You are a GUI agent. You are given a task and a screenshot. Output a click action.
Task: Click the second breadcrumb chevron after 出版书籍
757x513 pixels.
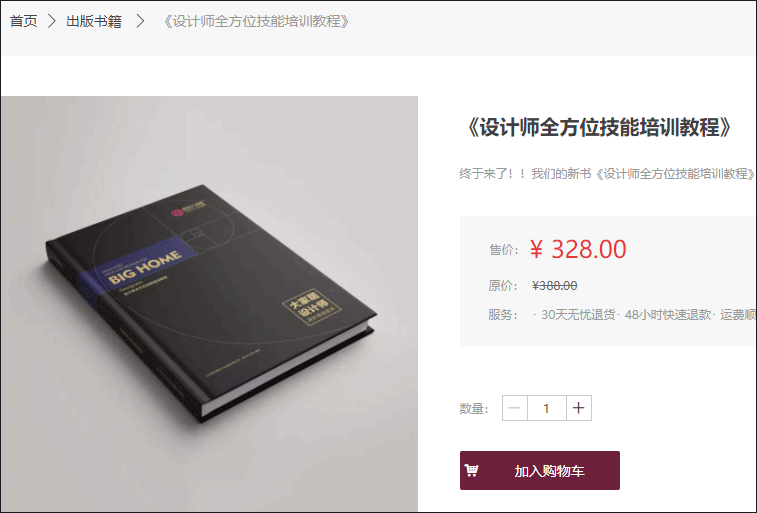point(140,21)
